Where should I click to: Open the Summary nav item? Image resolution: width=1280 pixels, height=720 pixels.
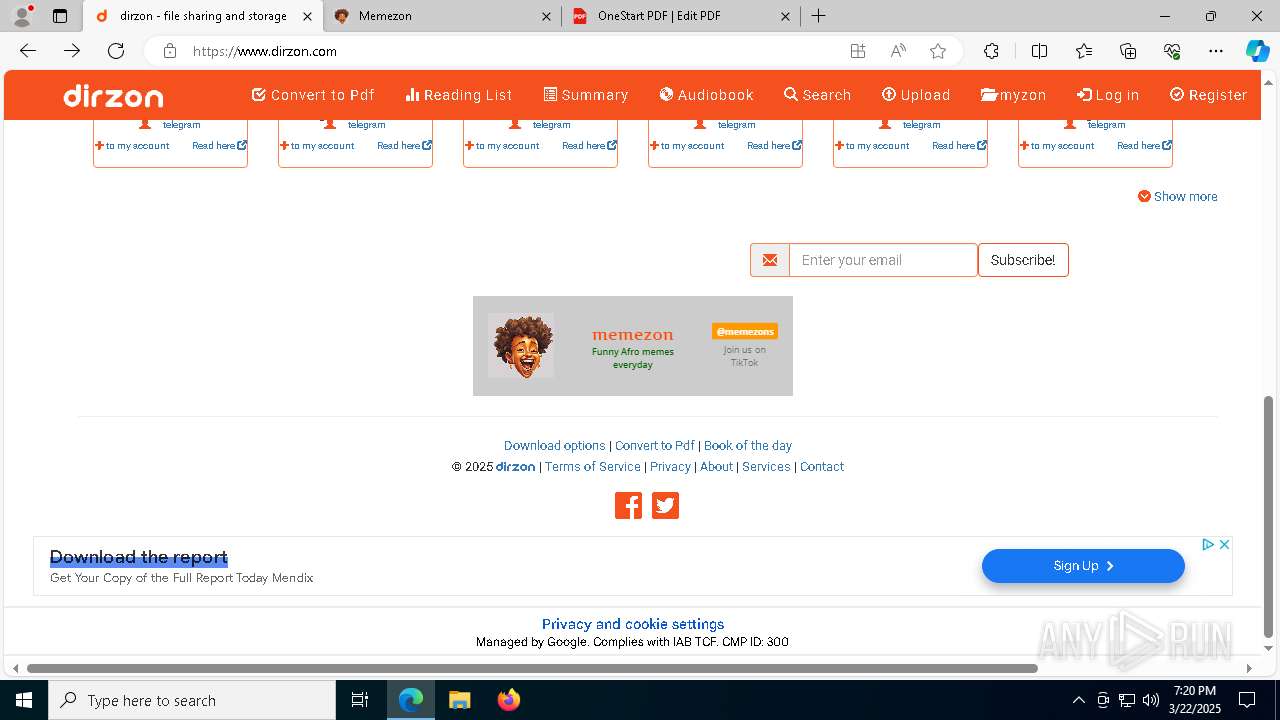coord(586,95)
